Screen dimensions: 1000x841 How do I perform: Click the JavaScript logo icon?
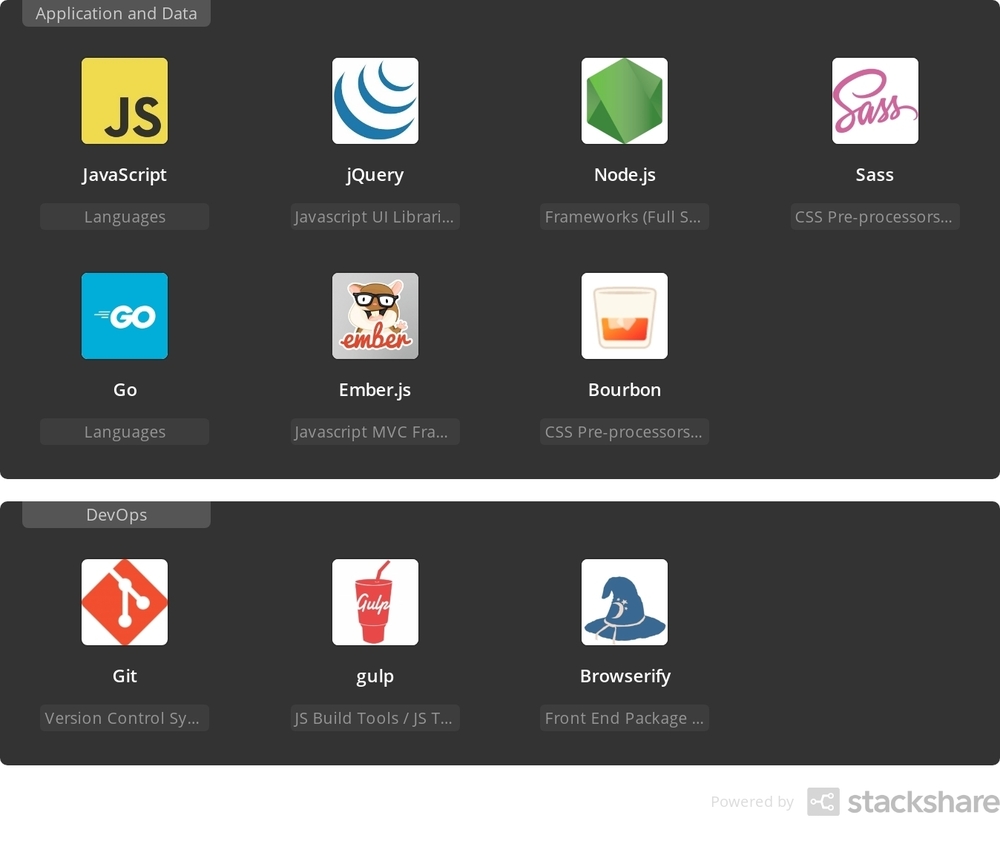(124, 100)
